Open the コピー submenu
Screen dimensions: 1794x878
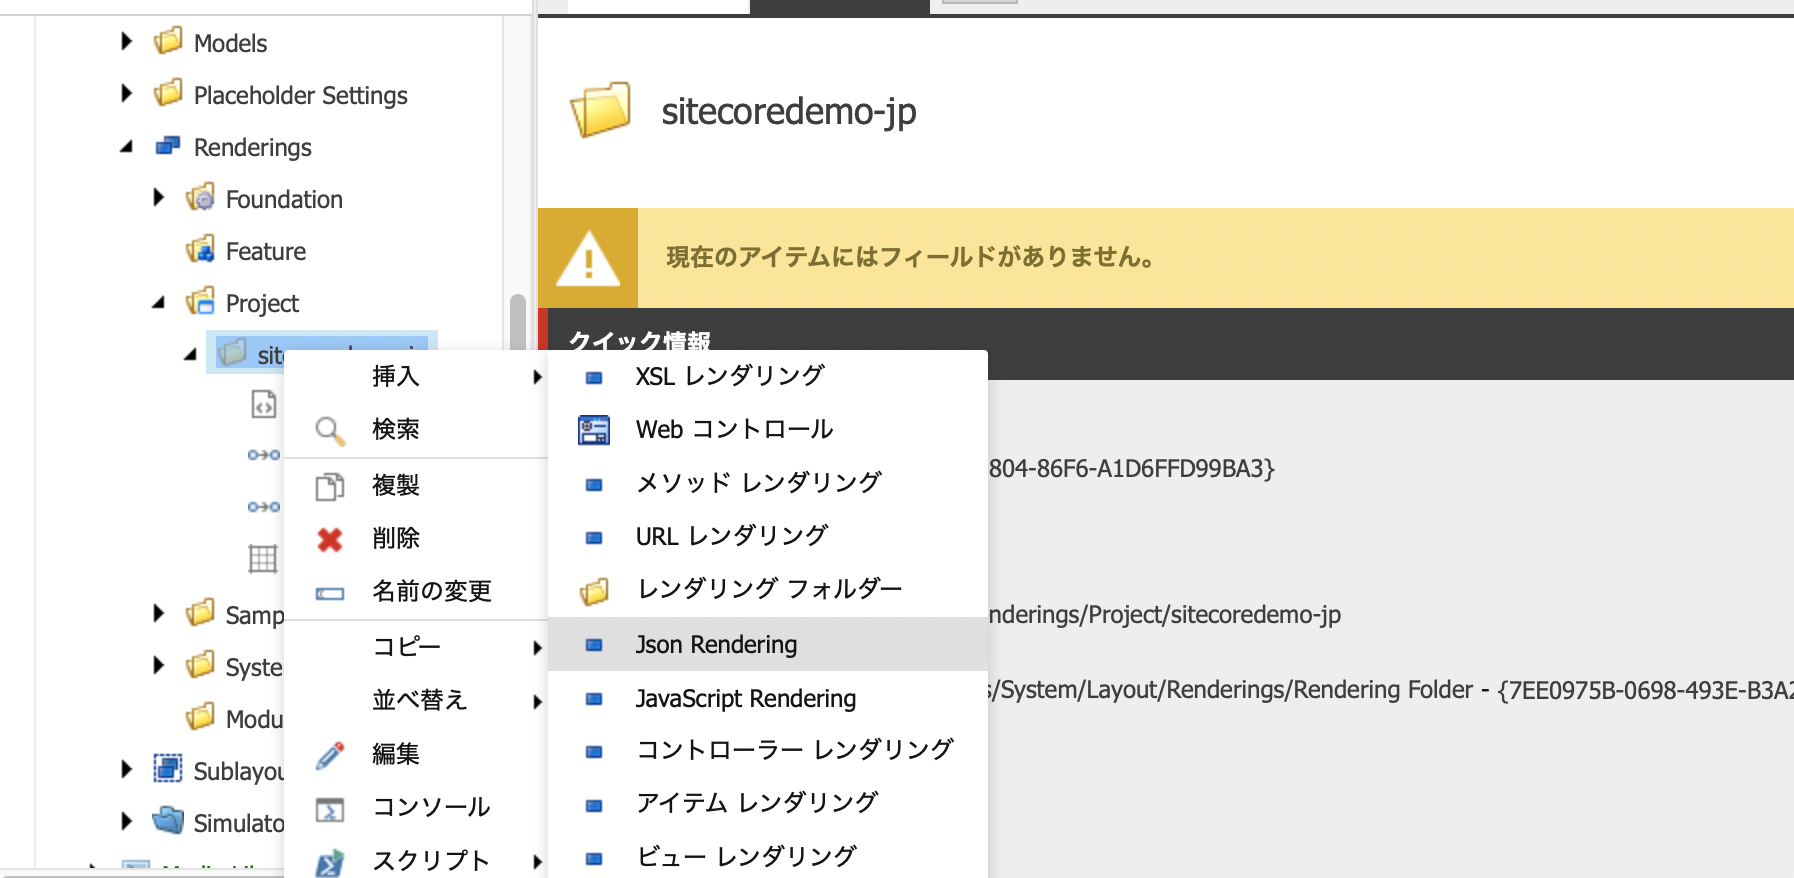click(x=416, y=647)
